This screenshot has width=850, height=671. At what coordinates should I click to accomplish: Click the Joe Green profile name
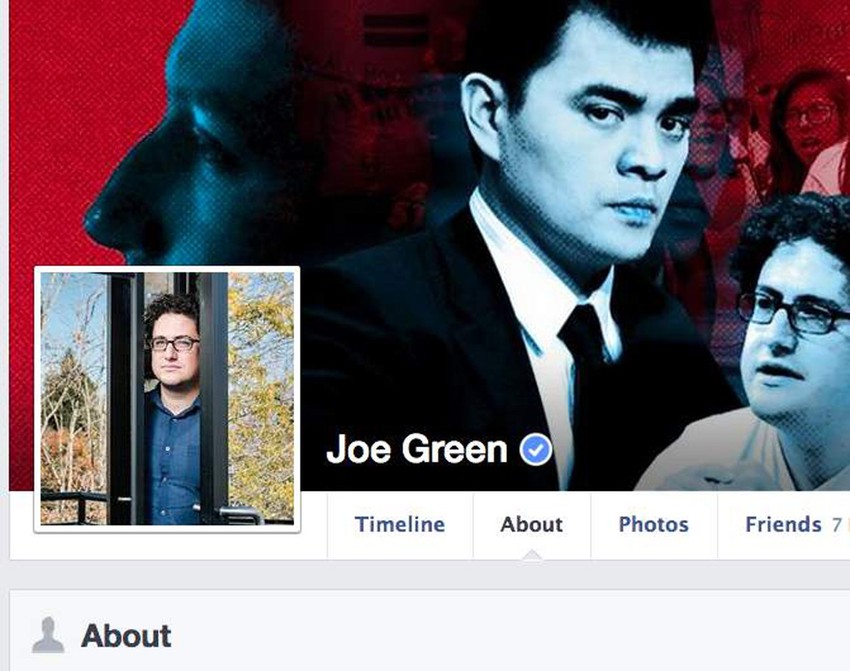416,449
